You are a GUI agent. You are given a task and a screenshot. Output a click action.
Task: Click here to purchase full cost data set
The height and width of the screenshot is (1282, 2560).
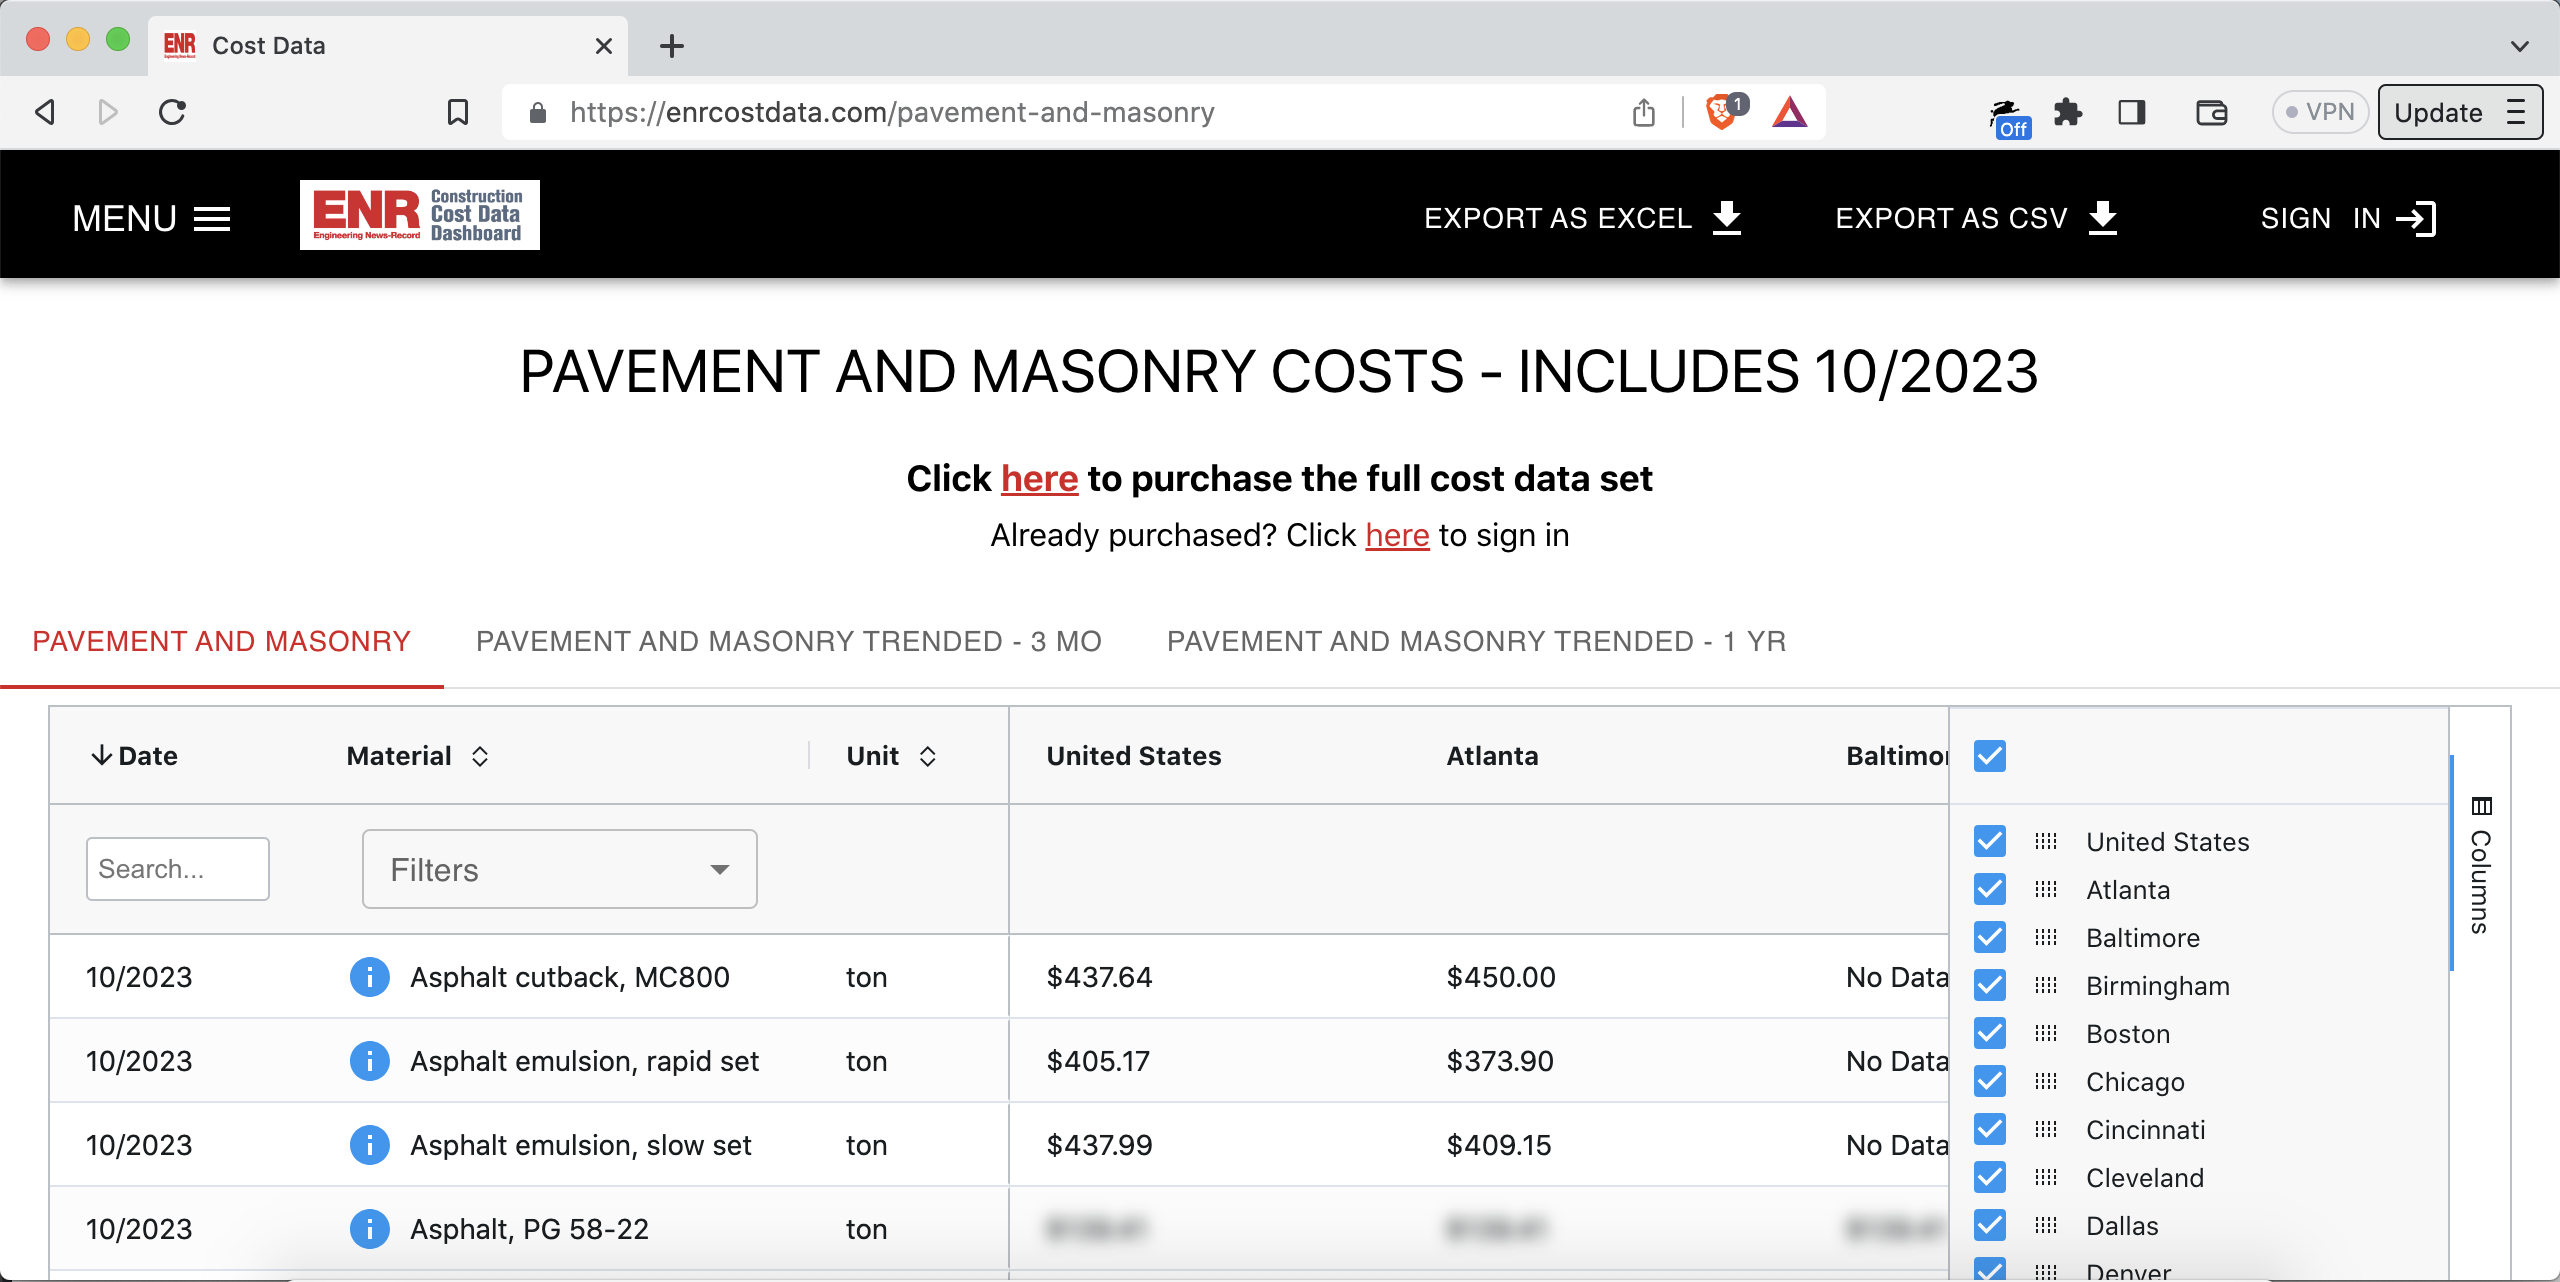tap(1039, 479)
